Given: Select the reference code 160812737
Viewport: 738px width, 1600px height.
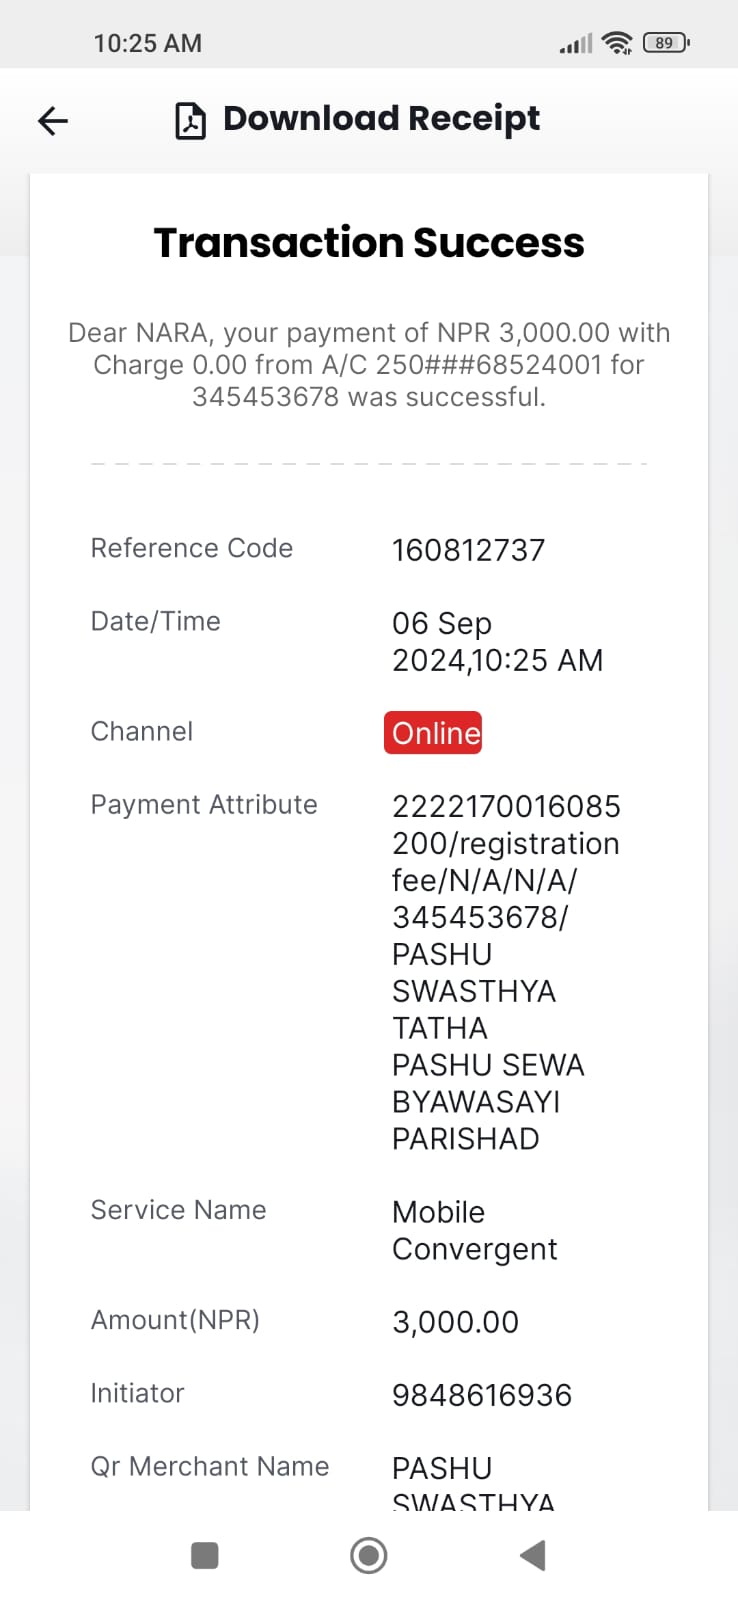Looking at the screenshot, I should pyautogui.click(x=468, y=550).
